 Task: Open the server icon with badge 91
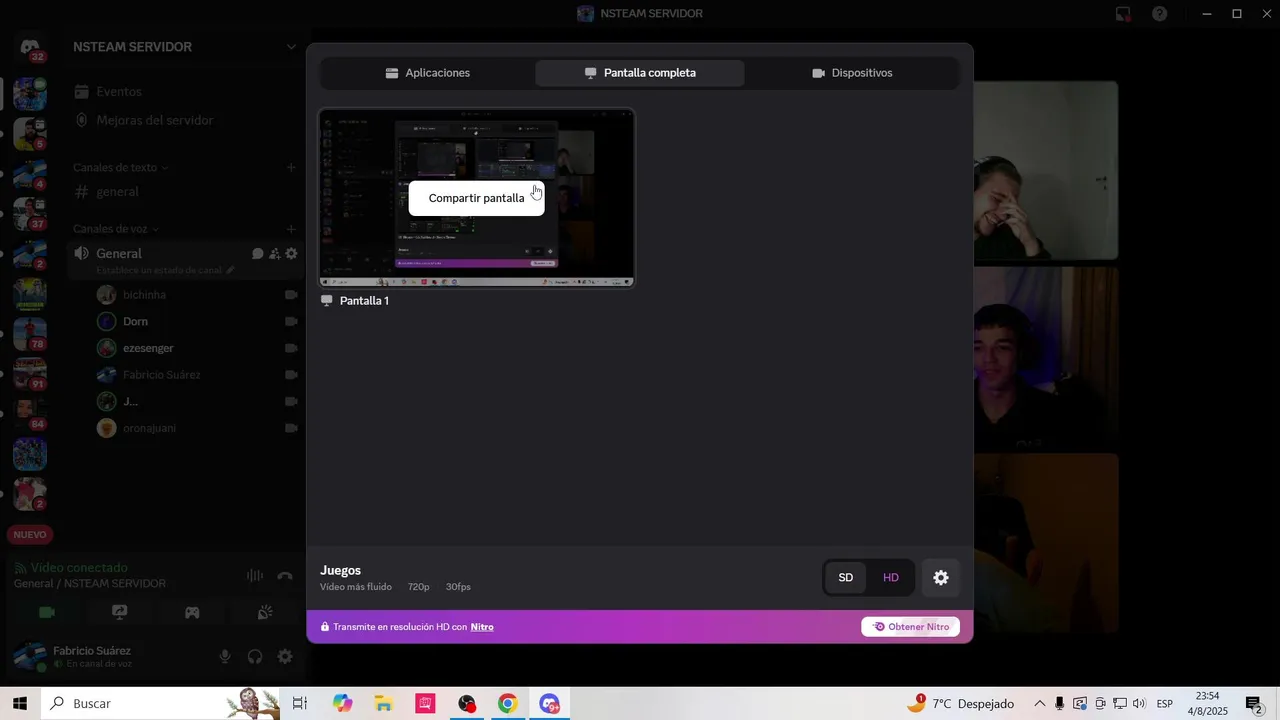30,373
